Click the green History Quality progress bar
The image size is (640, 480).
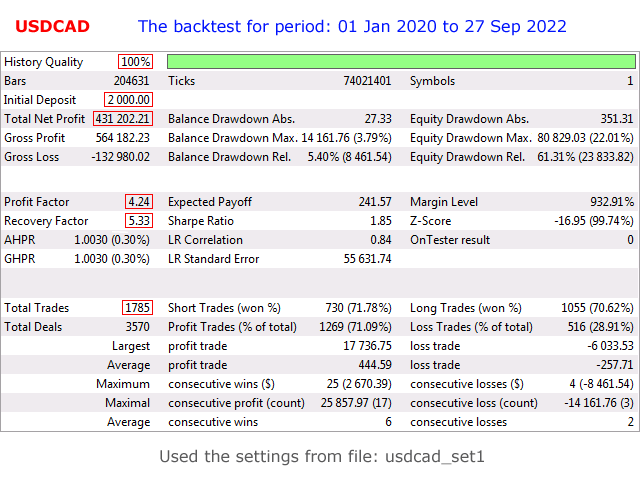400,62
